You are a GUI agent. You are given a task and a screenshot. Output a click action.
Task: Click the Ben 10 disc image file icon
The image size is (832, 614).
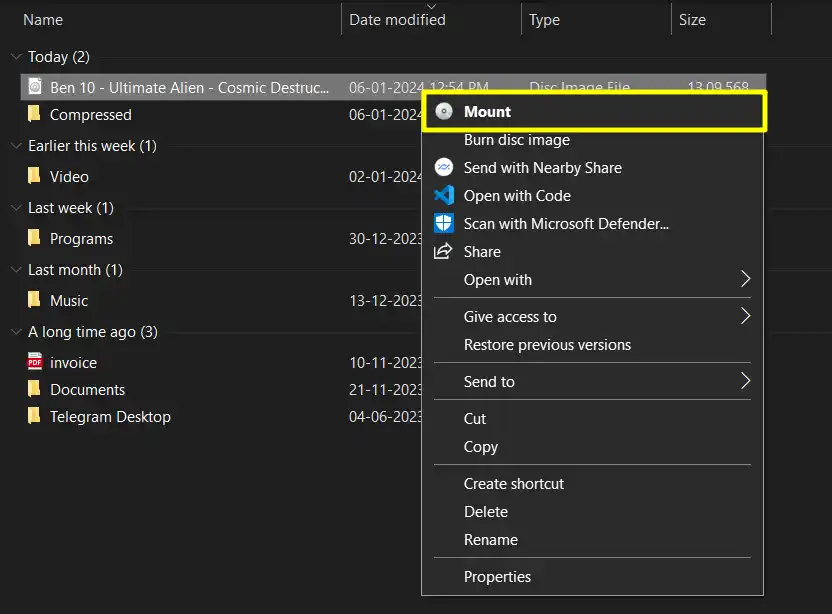pos(36,87)
